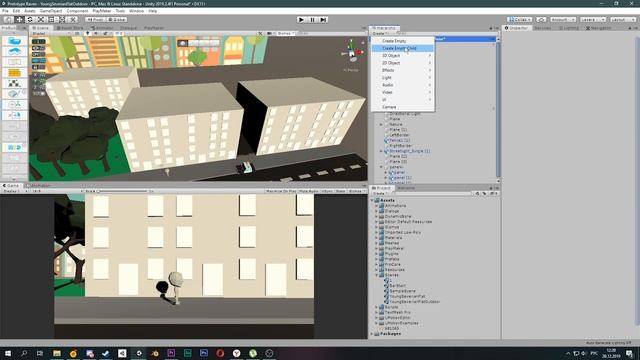Click the Play button
Image resolution: width=640 pixels, height=360 pixels.
(x=301, y=20)
